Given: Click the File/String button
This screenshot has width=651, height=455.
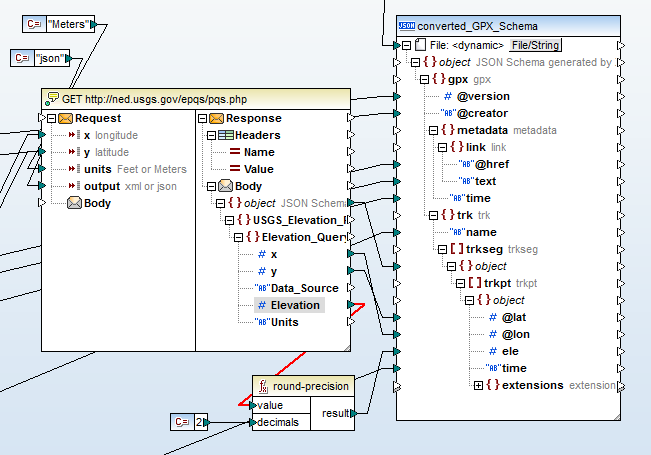Looking at the screenshot, I should [x=535, y=45].
